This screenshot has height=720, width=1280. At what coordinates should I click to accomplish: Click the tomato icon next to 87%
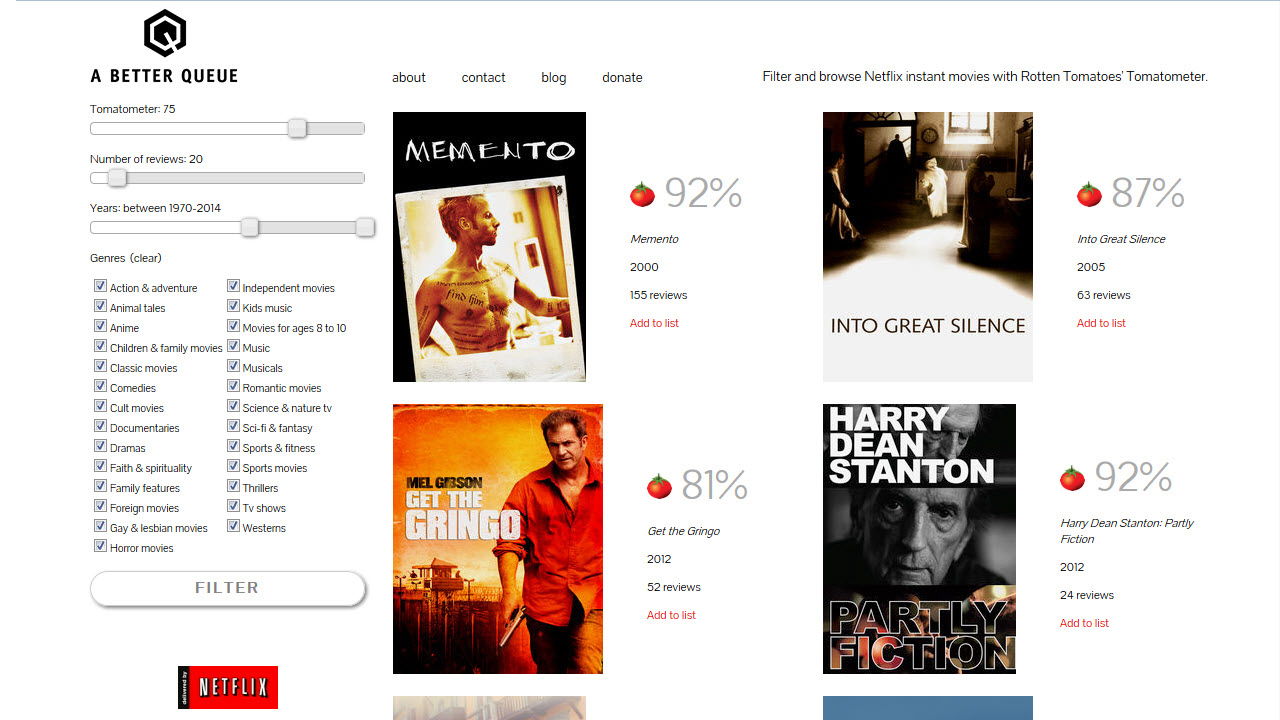(x=1089, y=194)
